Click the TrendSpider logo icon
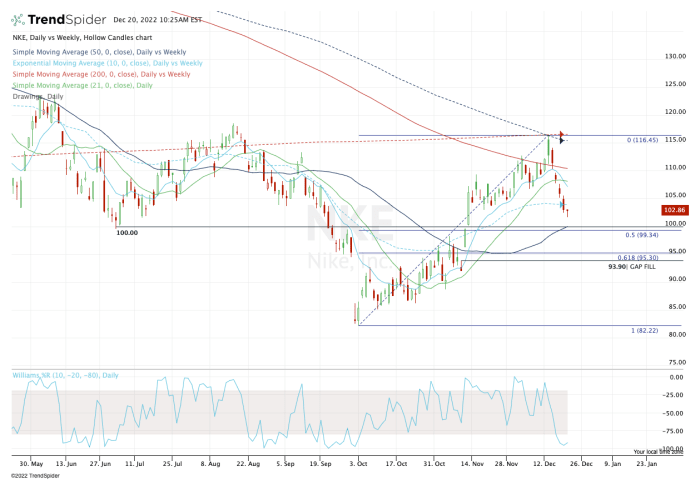Screen dimensions: 700x481 [x=18, y=20]
